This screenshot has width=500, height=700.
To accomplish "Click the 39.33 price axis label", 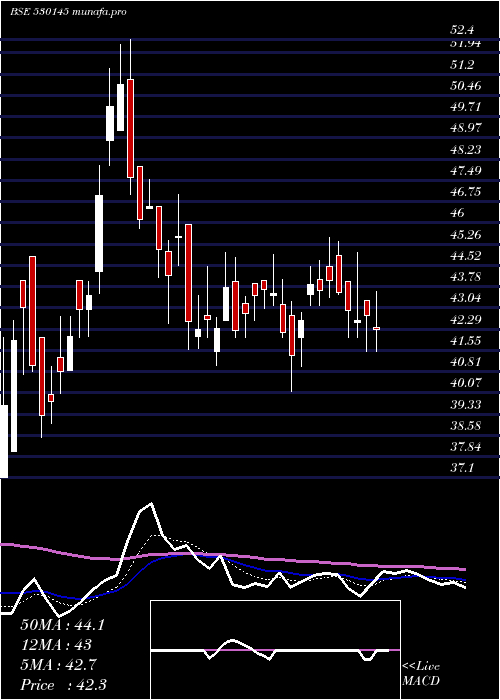I will pos(466,404).
